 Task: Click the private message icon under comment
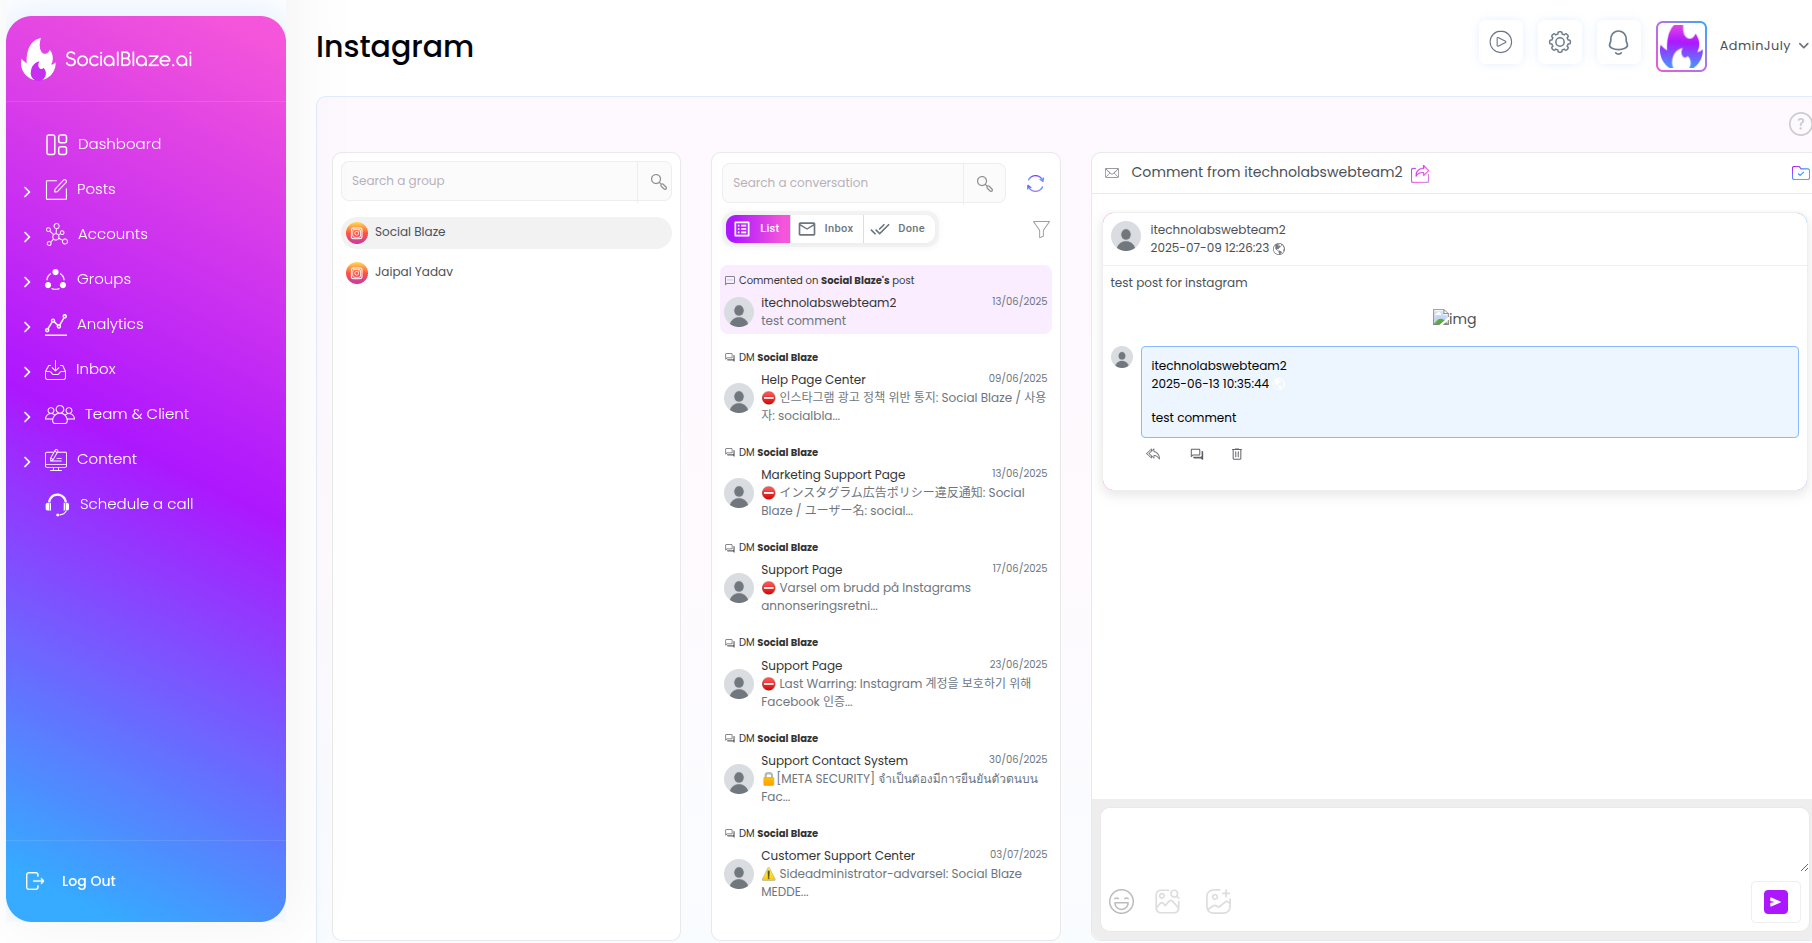coord(1197,454)
